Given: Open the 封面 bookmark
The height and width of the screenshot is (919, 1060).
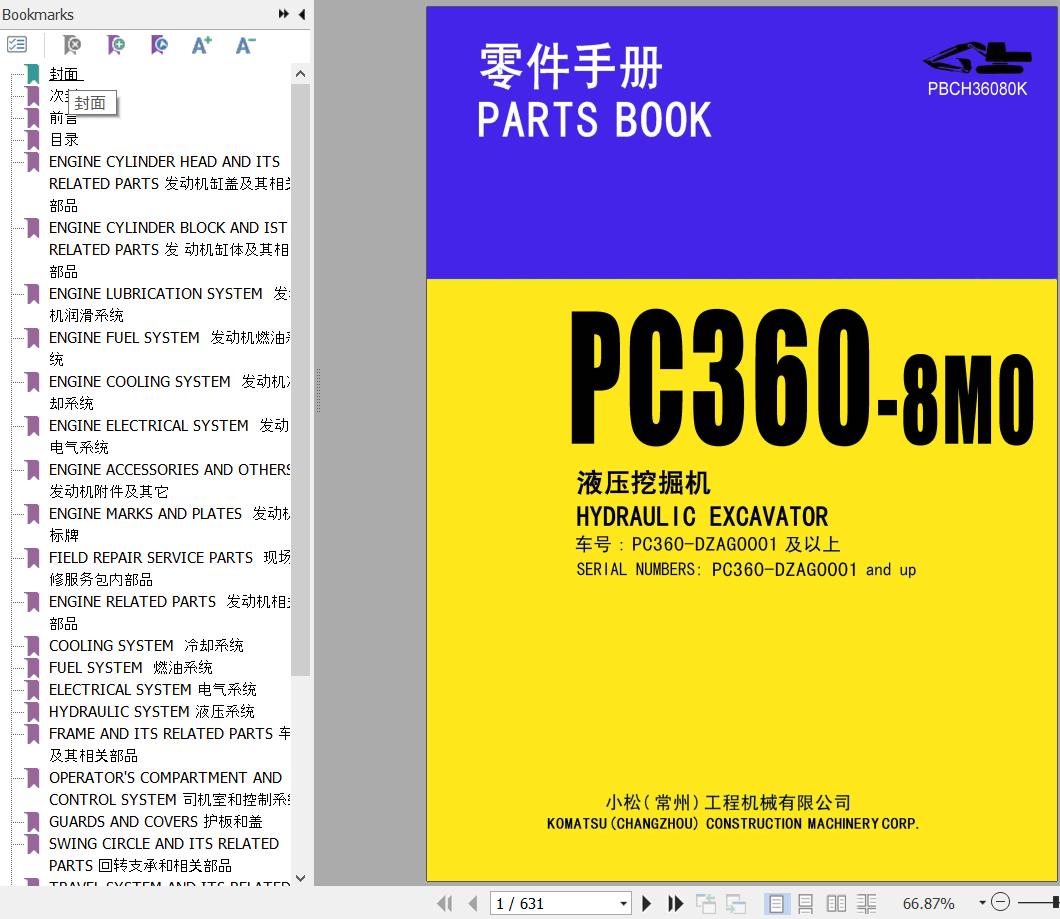Looking at the screenshot, I should (x=65, y=74).
